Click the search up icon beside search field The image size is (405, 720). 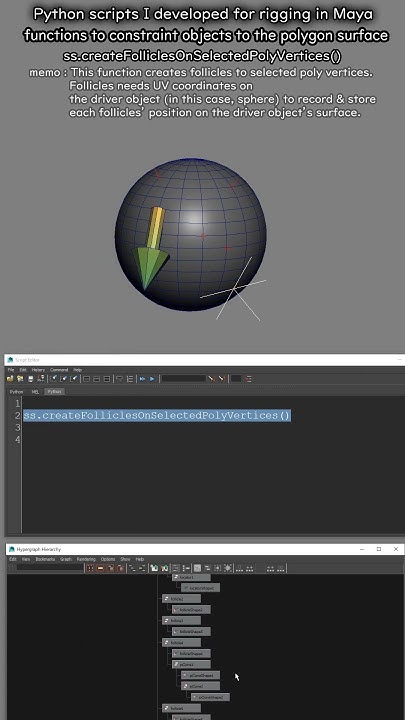point(221,379)
